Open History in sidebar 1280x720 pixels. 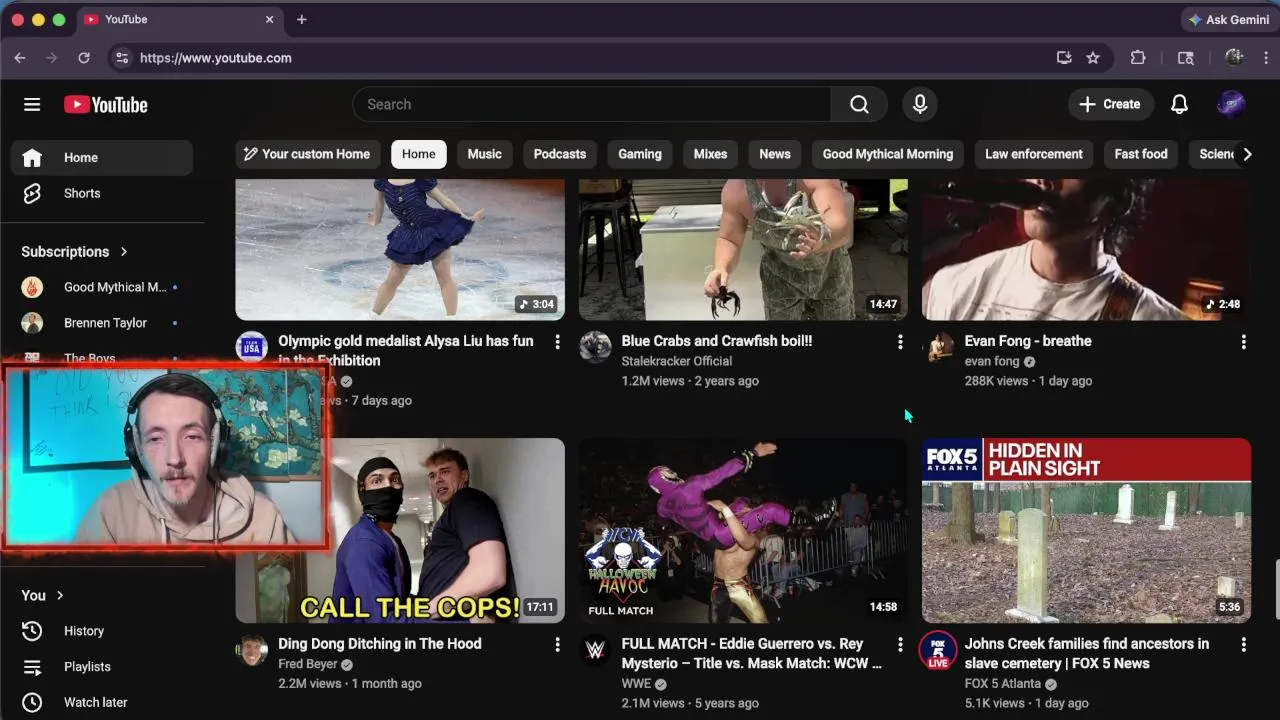[x=102, y=631]
